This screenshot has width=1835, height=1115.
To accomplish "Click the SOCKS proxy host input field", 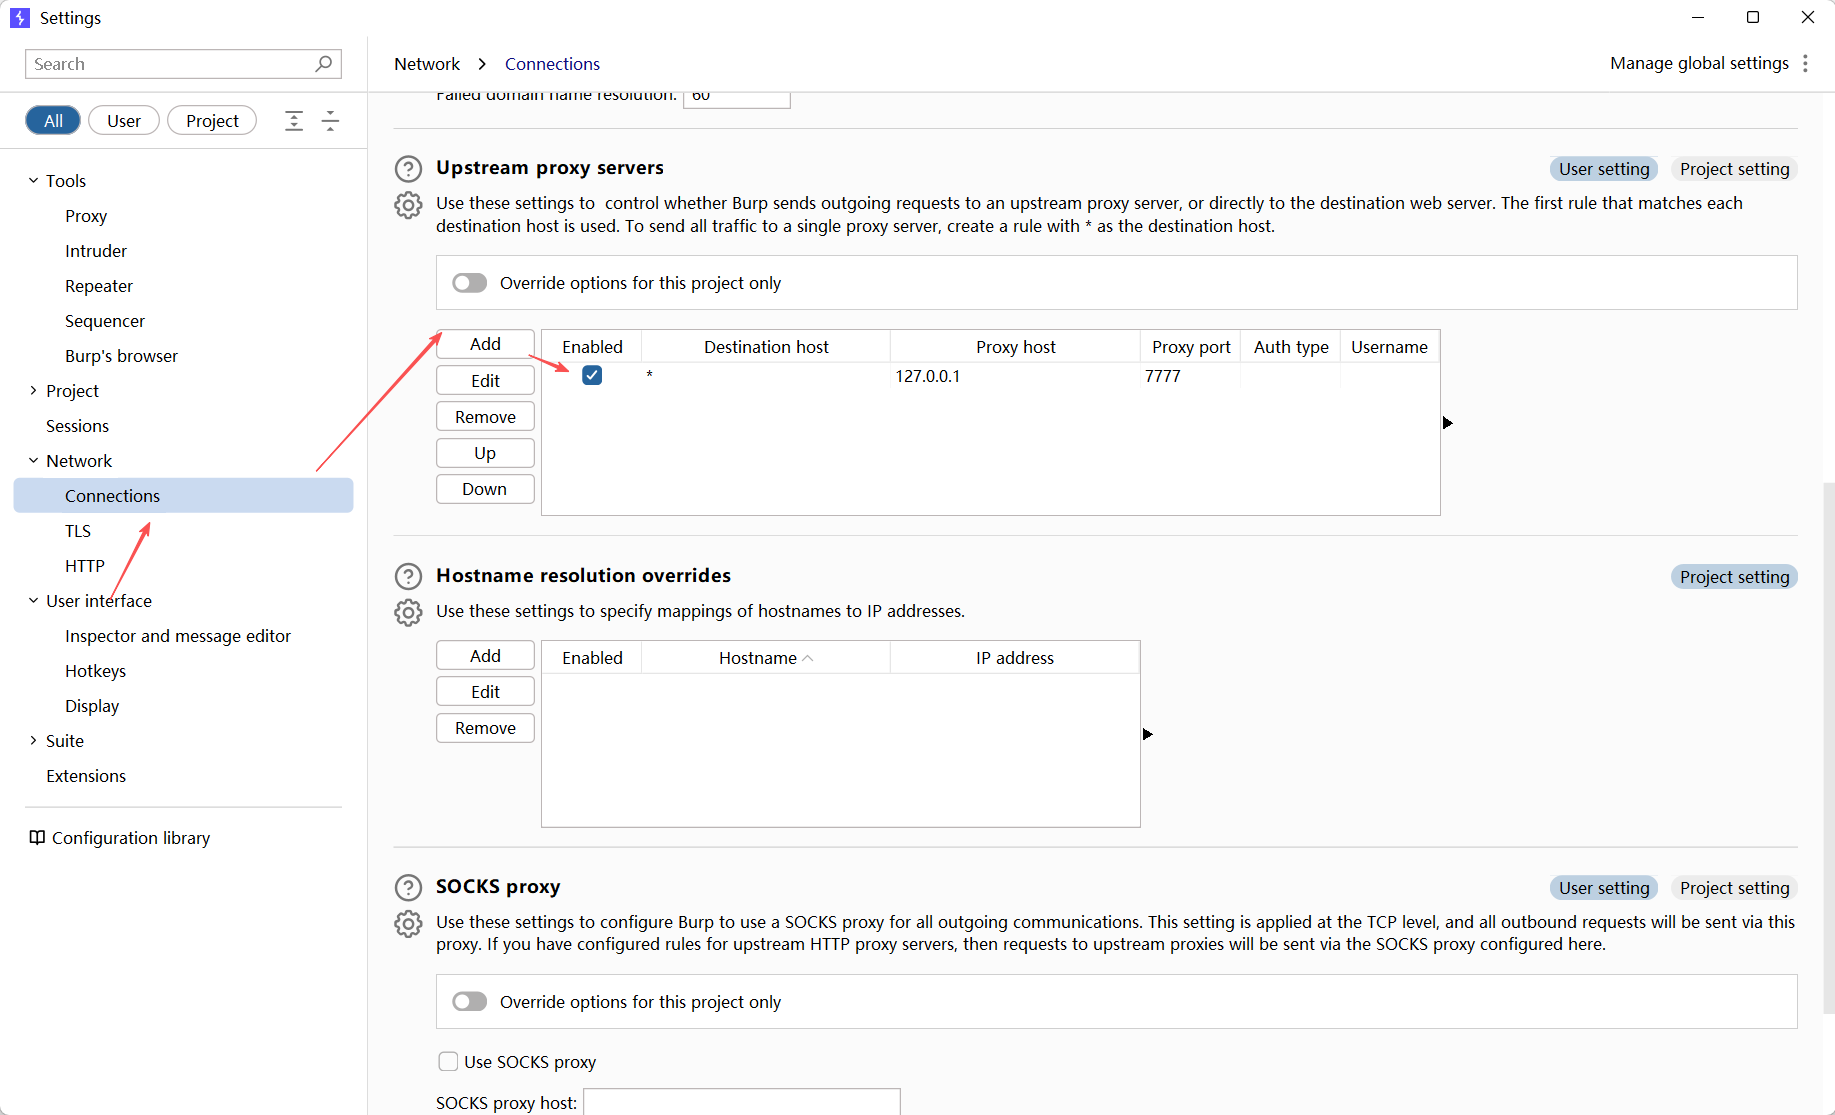I will click(x=742, y=1101).
